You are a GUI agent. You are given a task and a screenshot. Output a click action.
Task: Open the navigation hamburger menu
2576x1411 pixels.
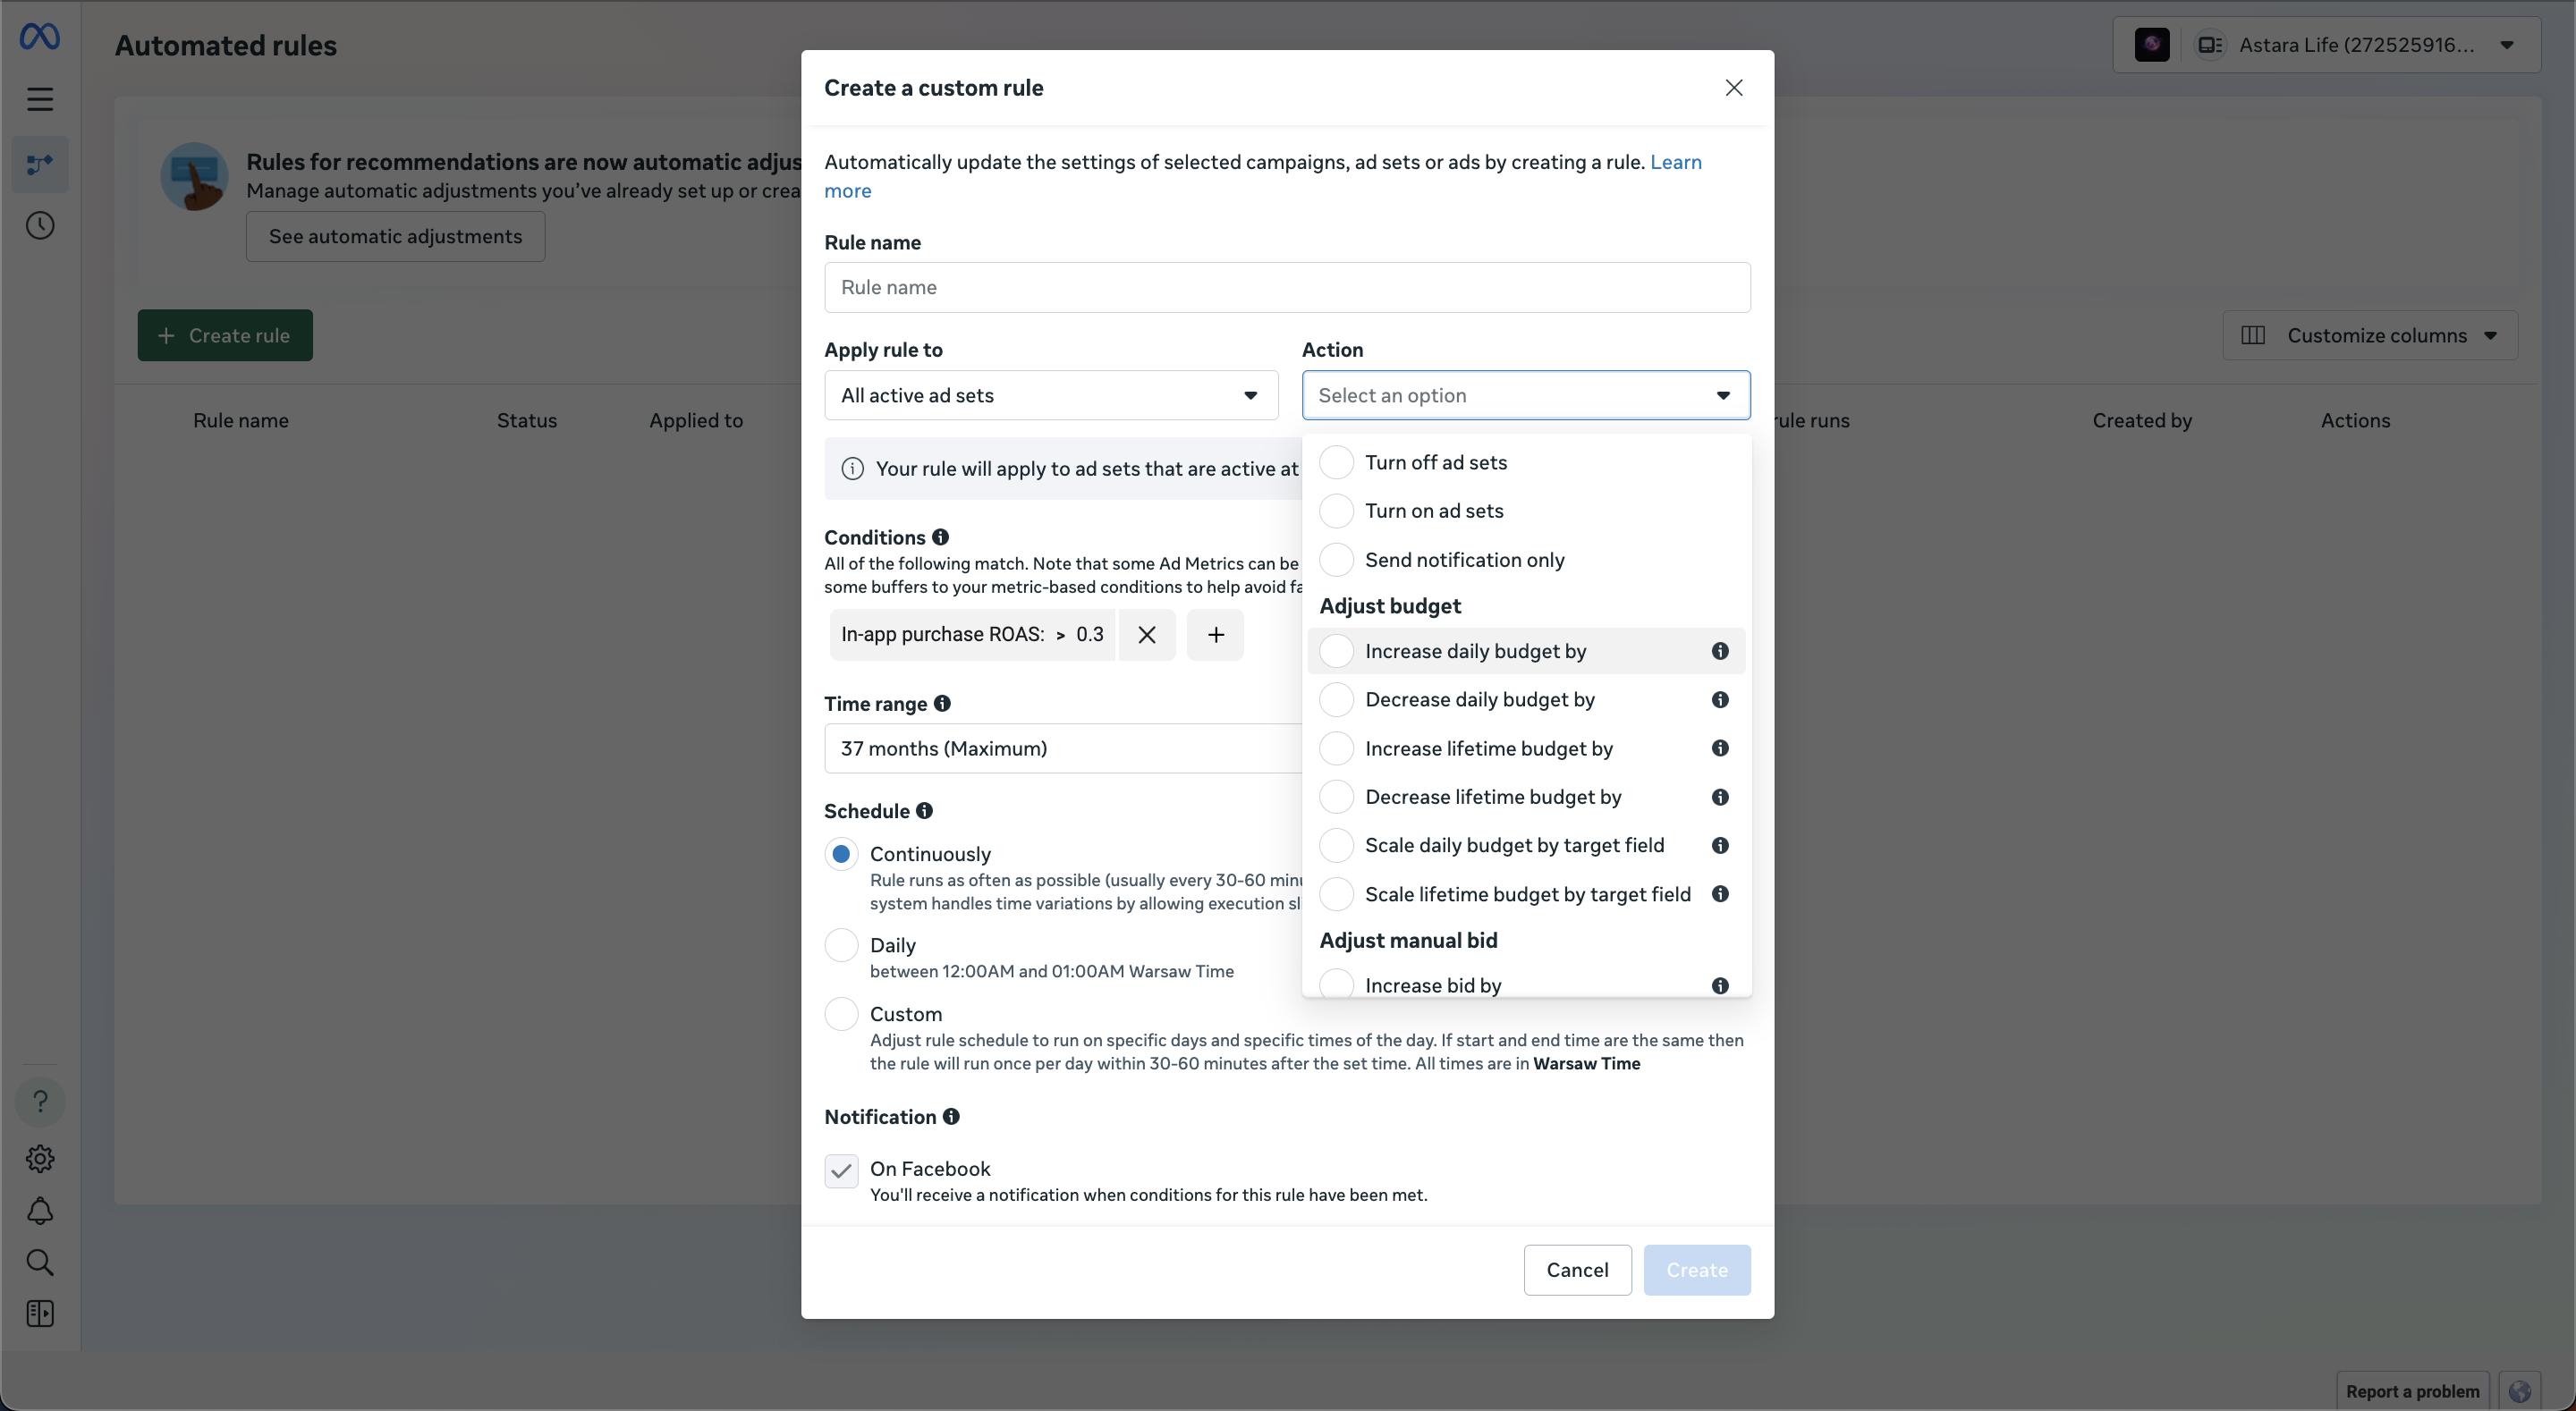coord(40,99)
